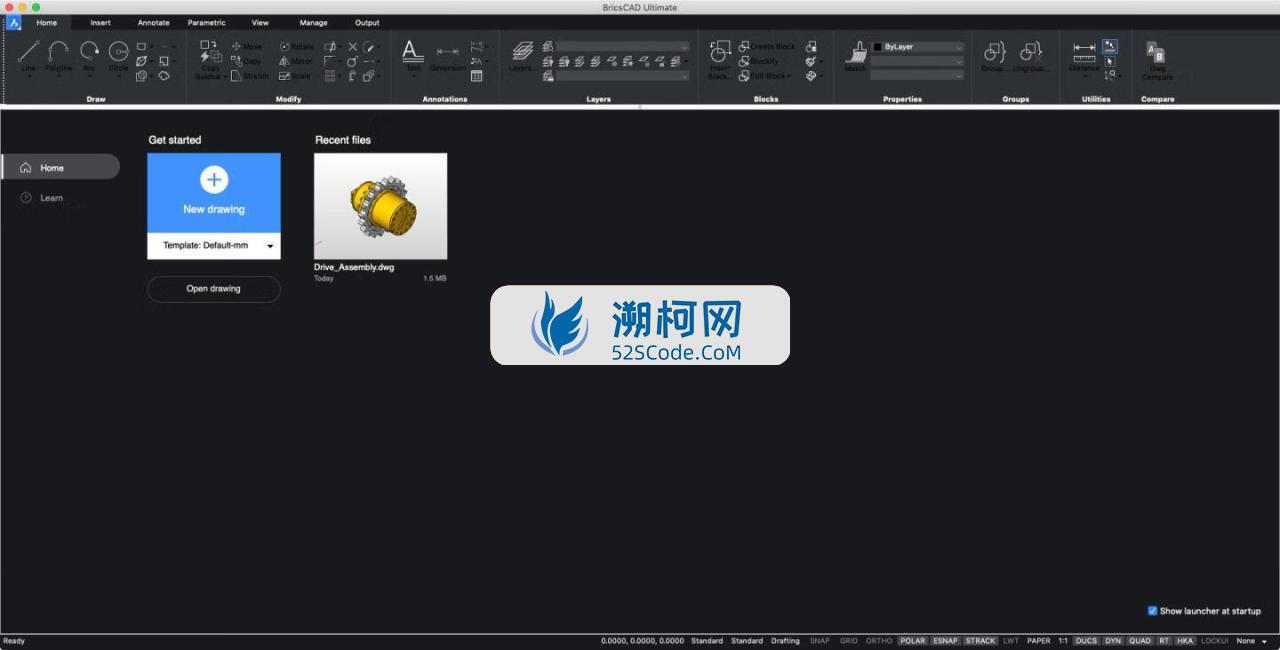The height and width of the screenshot is (650, 1280).
Task: Toggle QUAD in the status bar
Action: pos(1140,641)
